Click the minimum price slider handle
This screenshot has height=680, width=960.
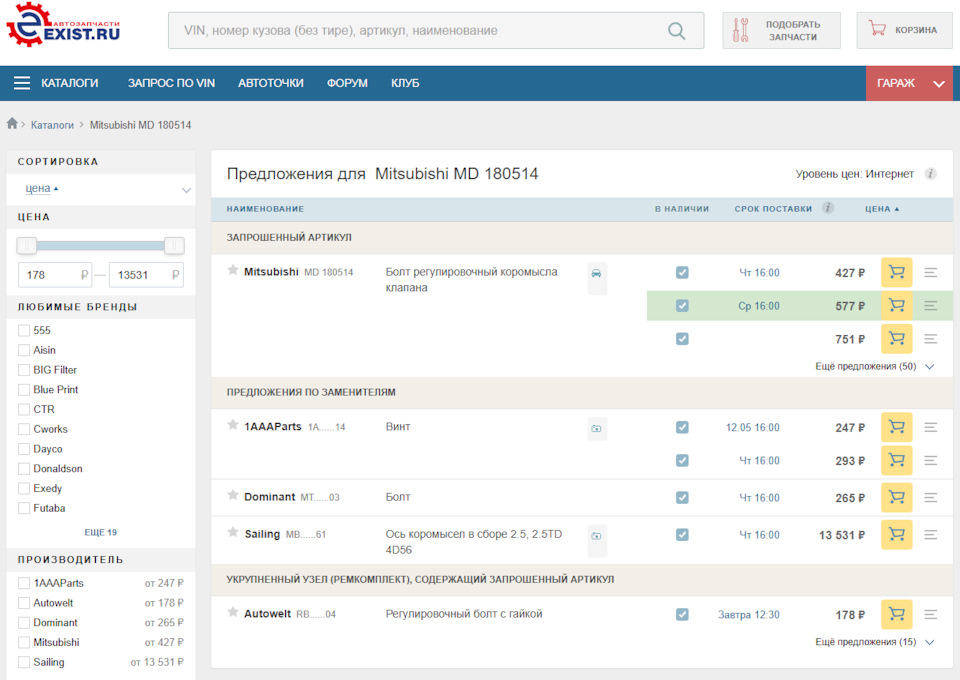pos(27,245)
